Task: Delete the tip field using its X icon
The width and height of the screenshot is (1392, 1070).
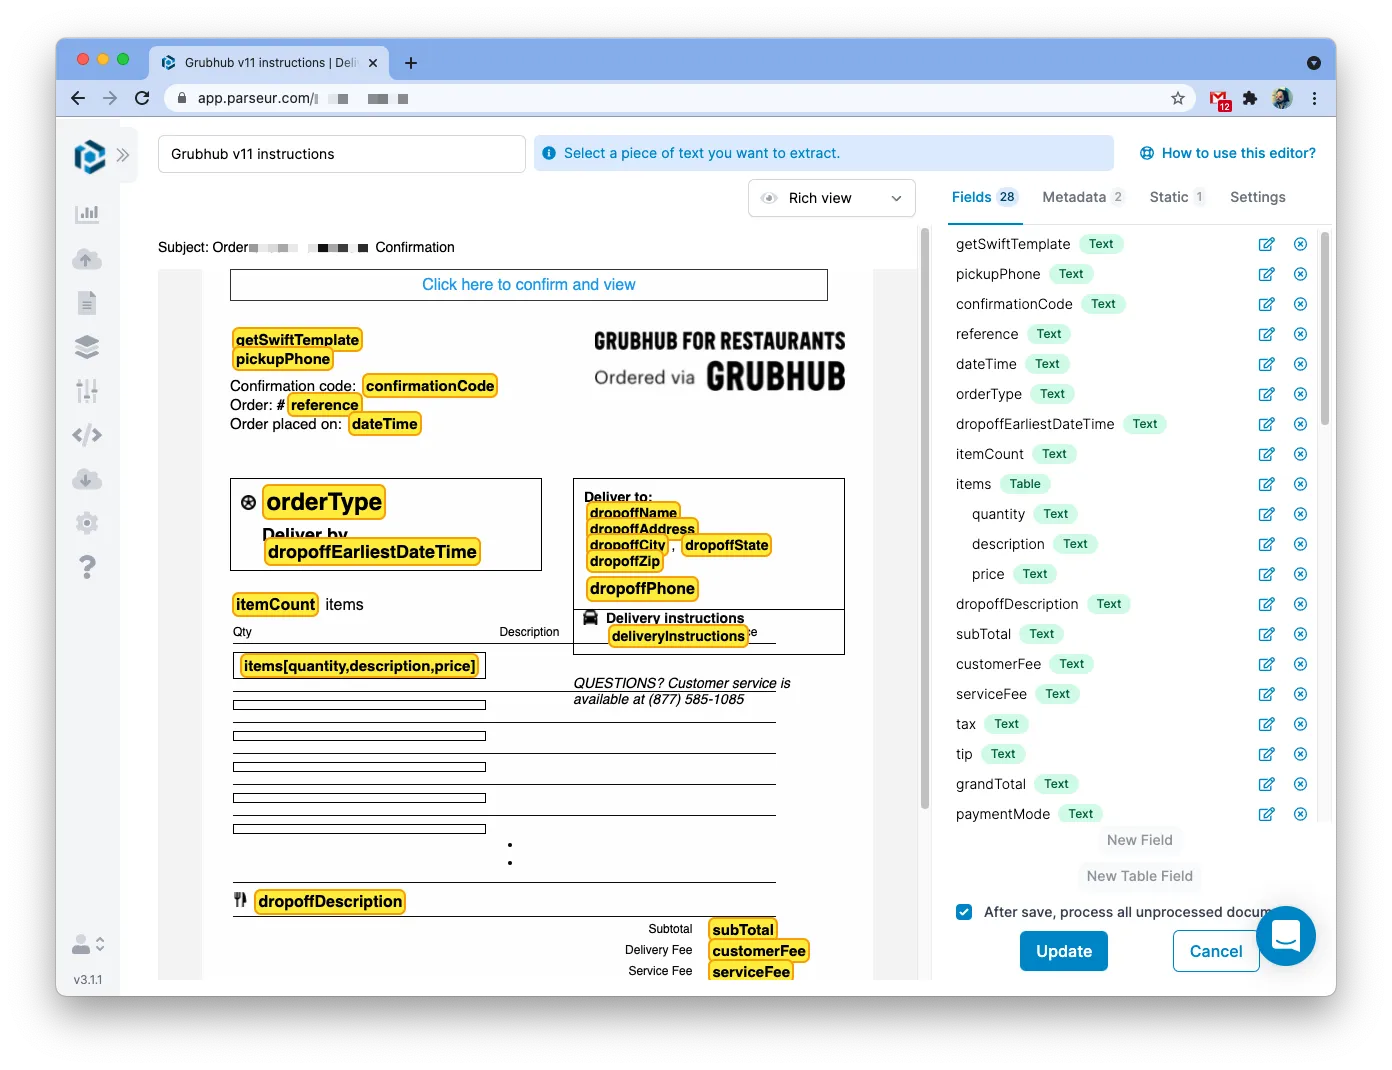Action: point(1300,753)
